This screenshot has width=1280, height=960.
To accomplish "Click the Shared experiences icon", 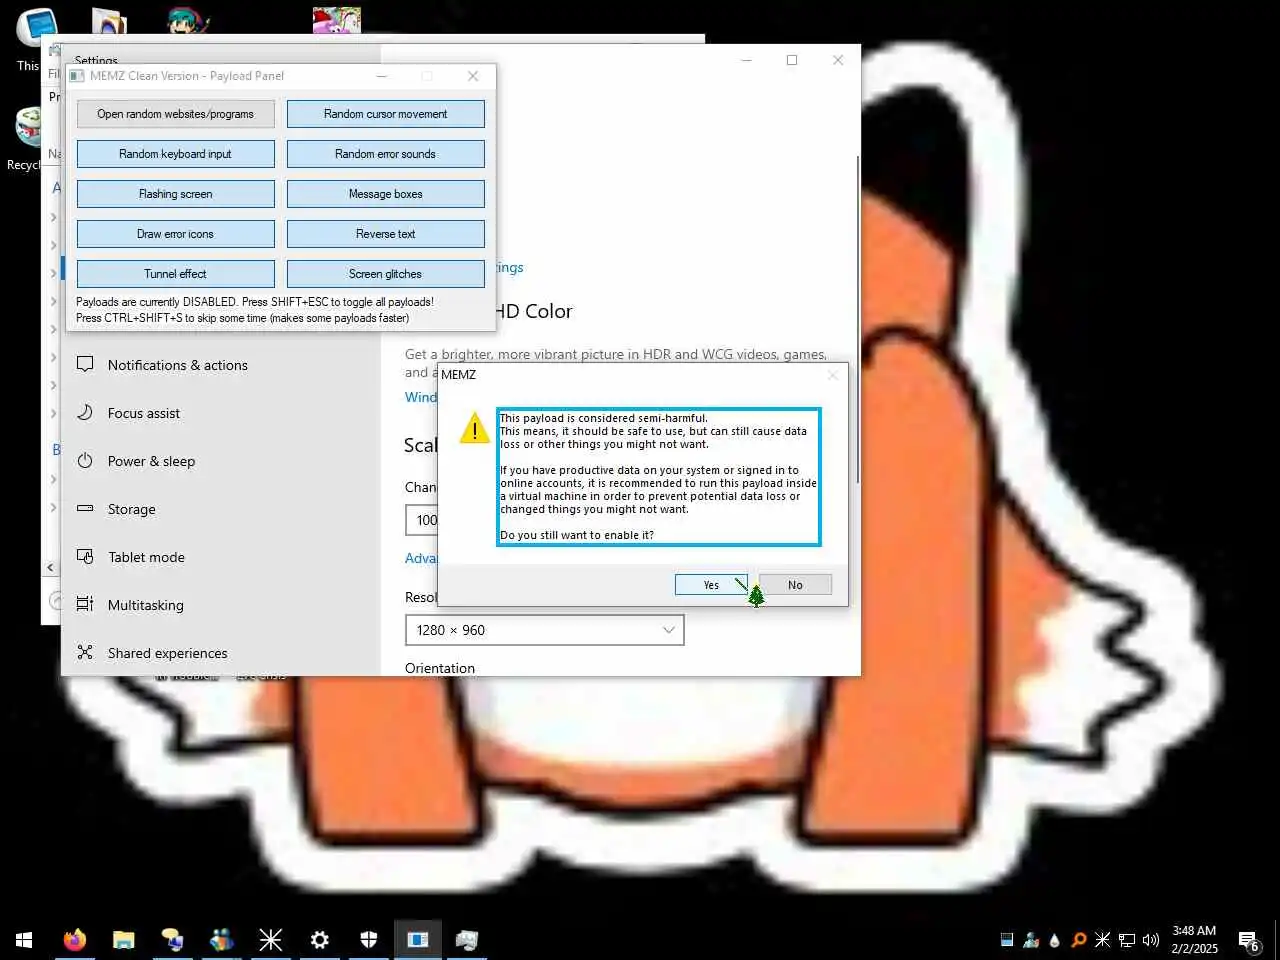I will coord(85,652).
